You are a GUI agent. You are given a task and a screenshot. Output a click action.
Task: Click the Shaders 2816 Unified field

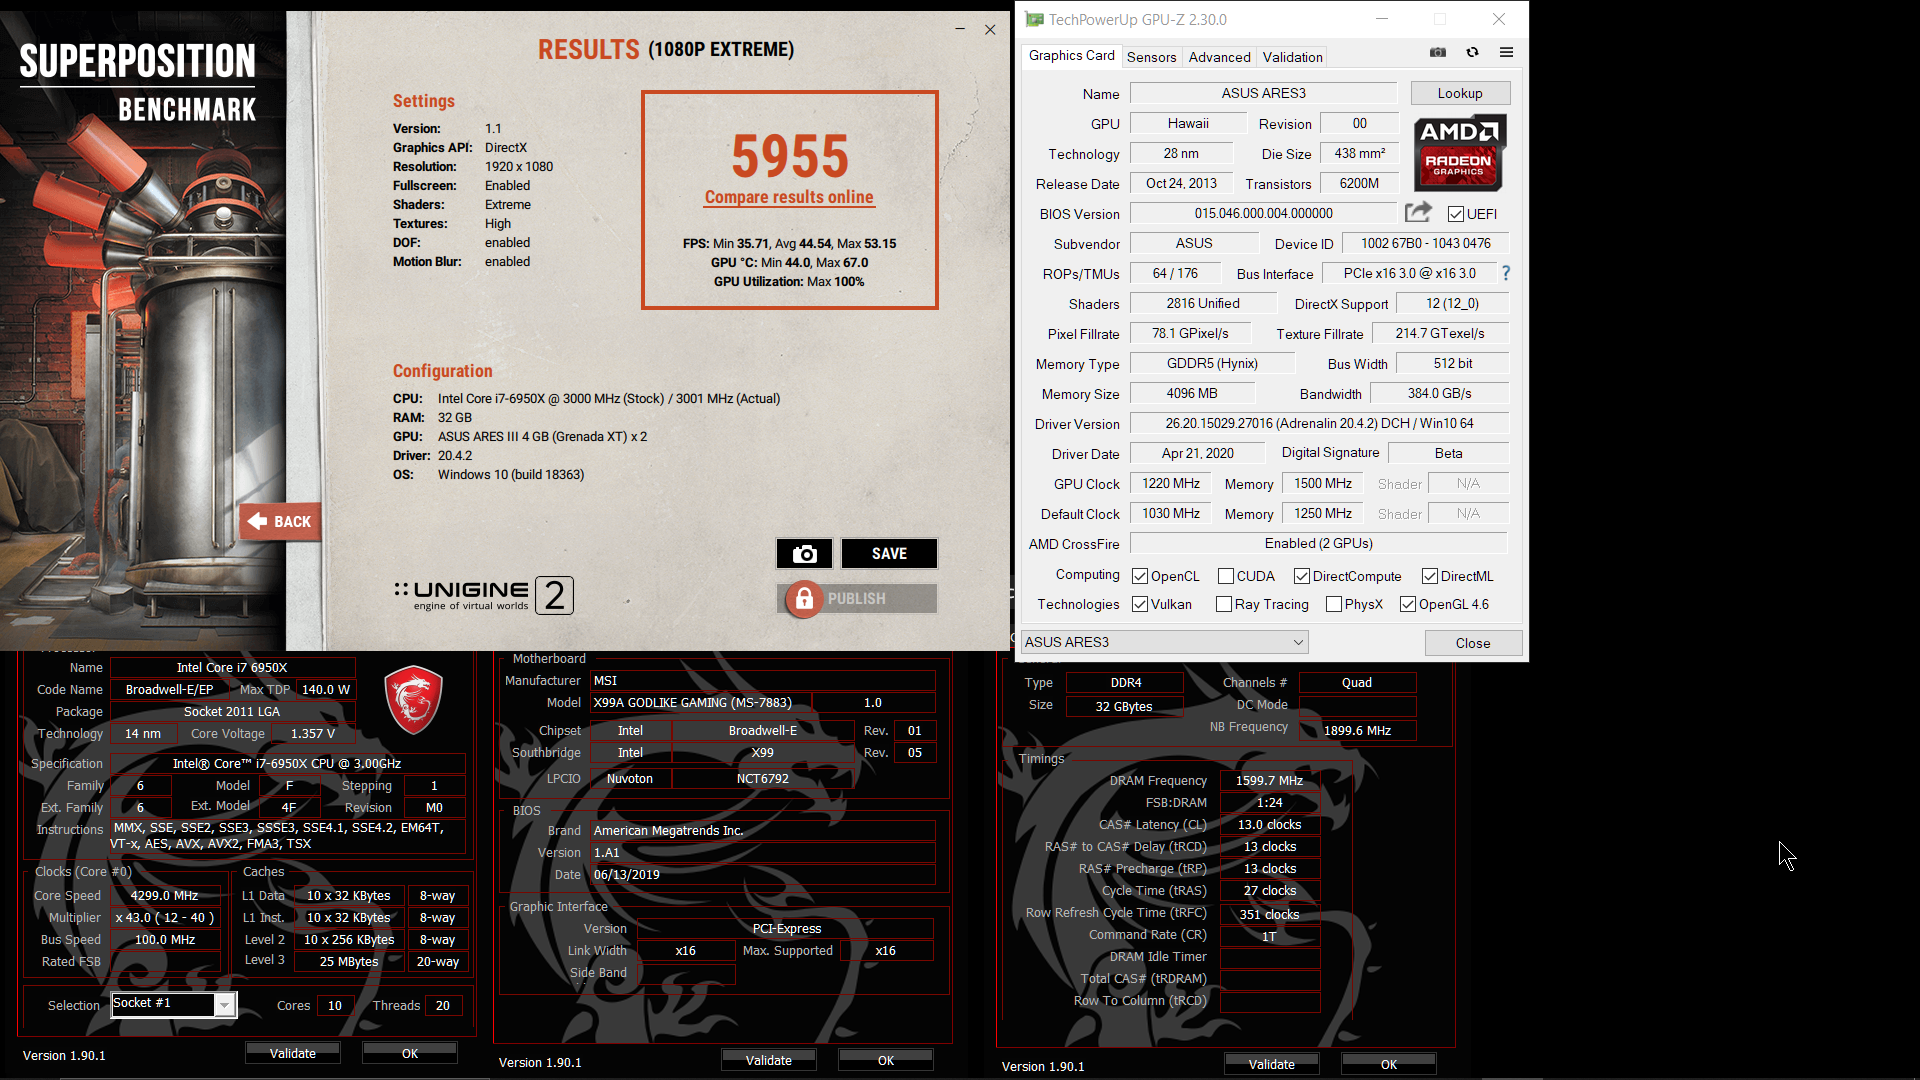pos(1203,303)
